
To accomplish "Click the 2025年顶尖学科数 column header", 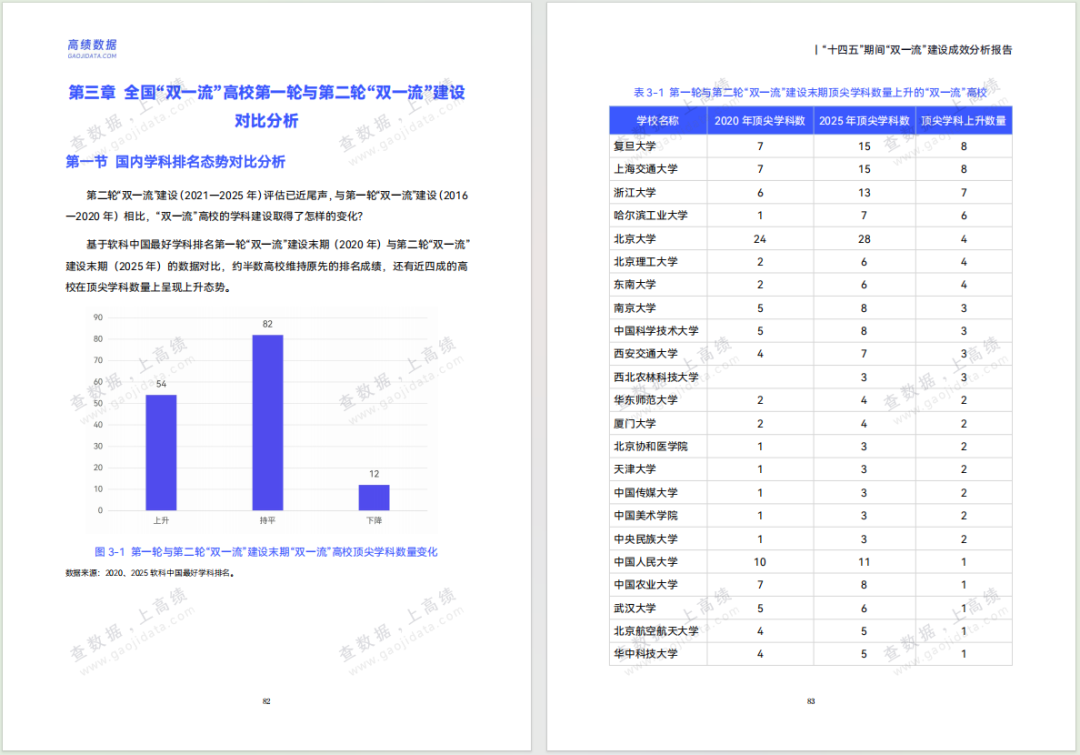I will click(864, 121).
